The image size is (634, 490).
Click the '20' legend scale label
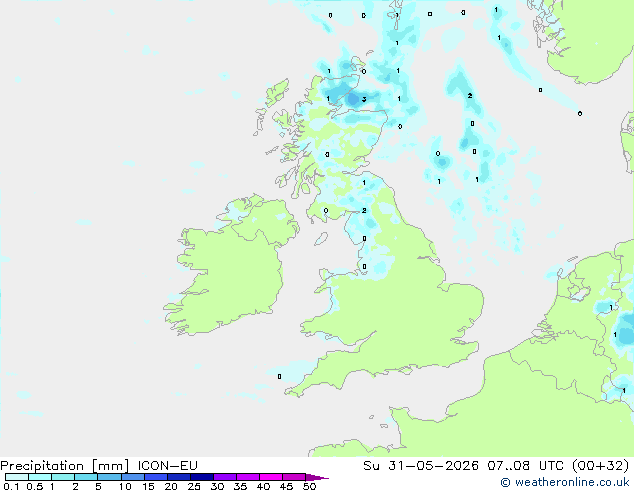point(171,486)
